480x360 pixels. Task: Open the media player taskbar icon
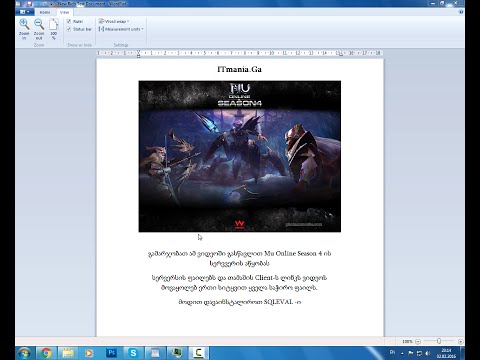pyautogui.click(x=89, y=353)
